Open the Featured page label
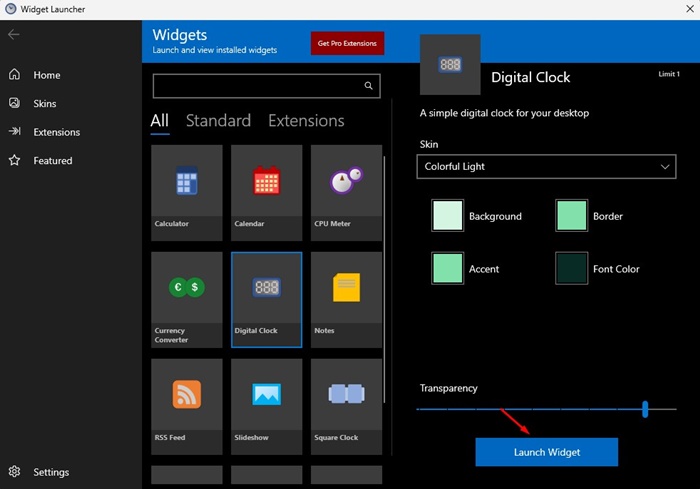The width and height of the screenshot is (700, 489). (x=53, y=161)
